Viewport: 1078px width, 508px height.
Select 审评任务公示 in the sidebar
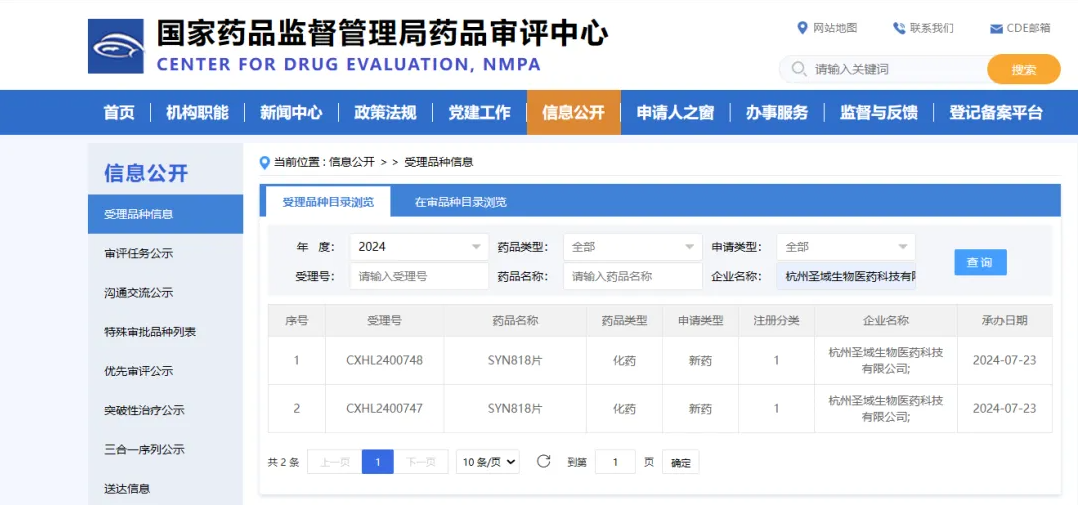click(139, 254)
